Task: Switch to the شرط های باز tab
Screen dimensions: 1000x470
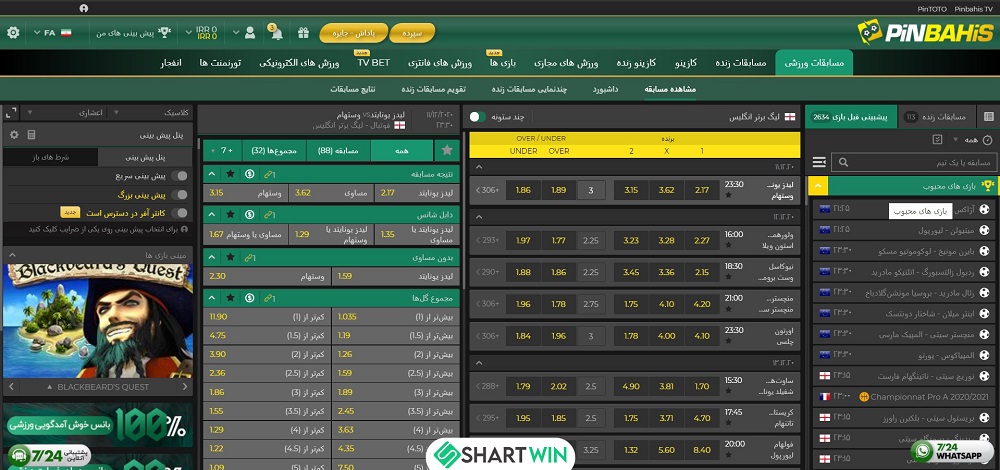Action: click(x=50, y=157)
